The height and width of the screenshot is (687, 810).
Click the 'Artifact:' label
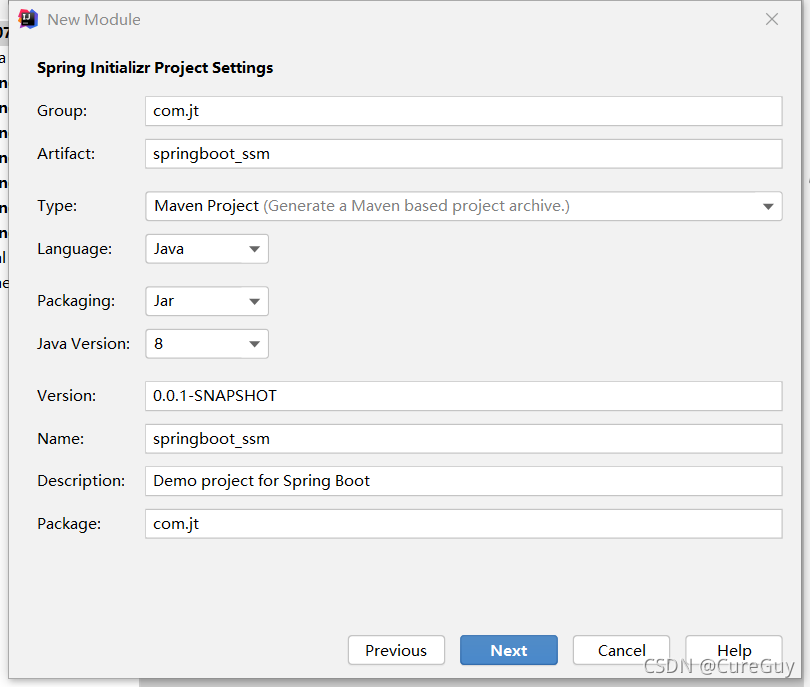point(66,153)
